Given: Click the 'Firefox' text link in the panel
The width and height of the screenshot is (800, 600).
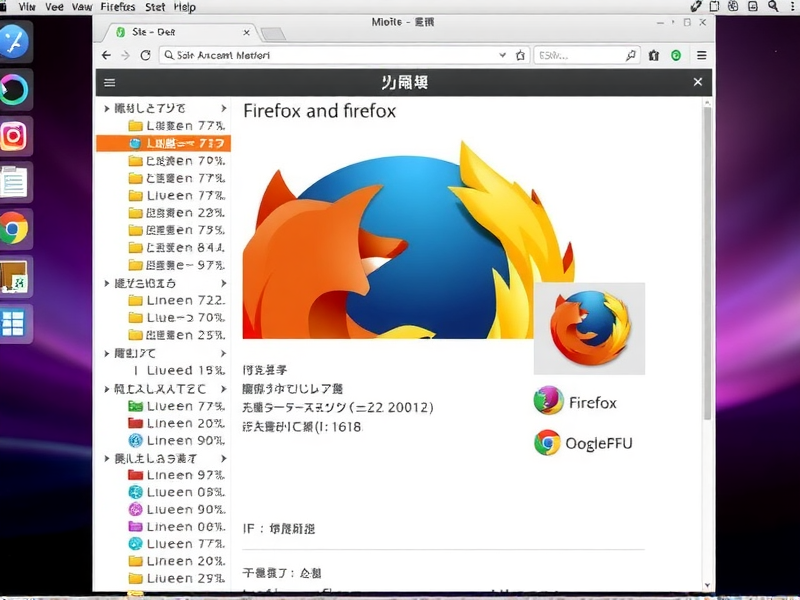Looking at the screenshot, I should click(592, 402).
